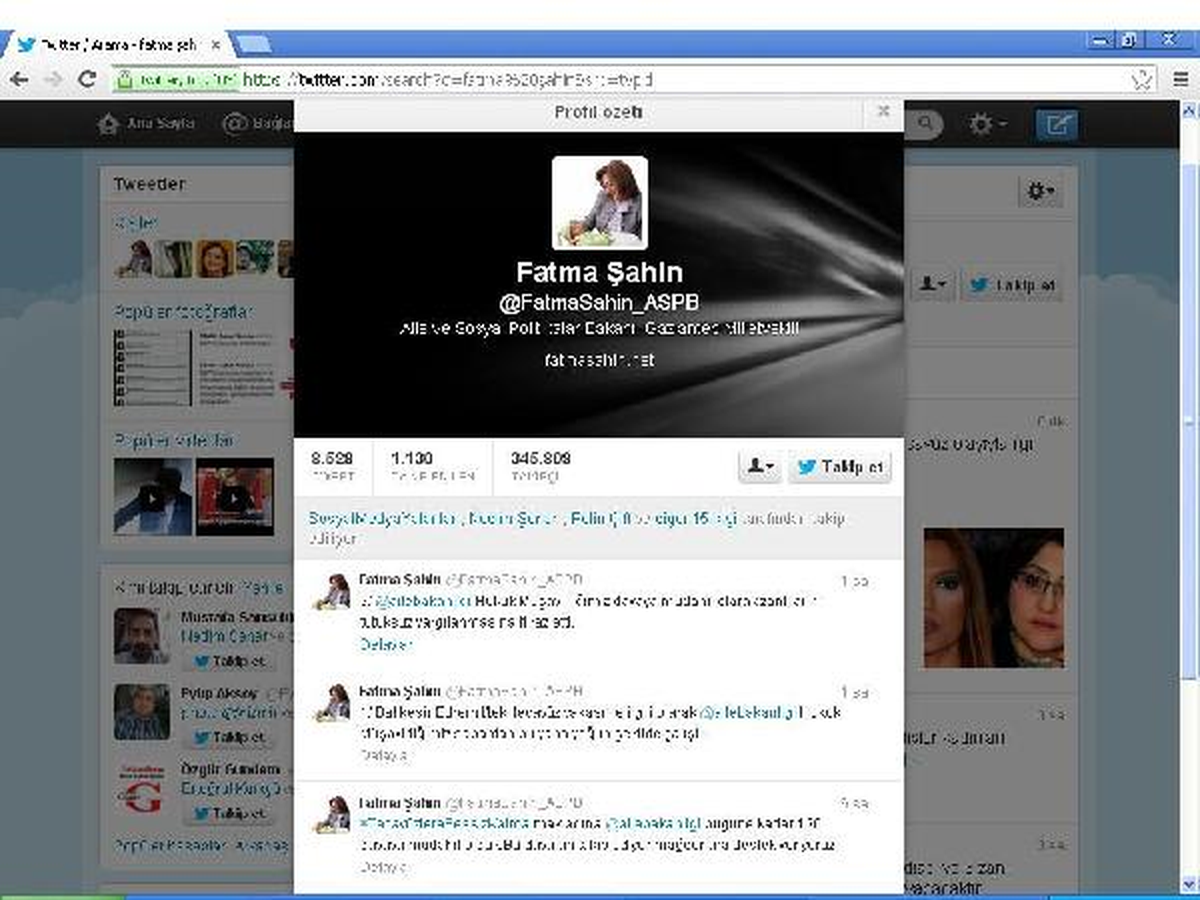Close the Profil özeti popup
The width and height of the screenshot is (1200, 900).
click(883, 112)
